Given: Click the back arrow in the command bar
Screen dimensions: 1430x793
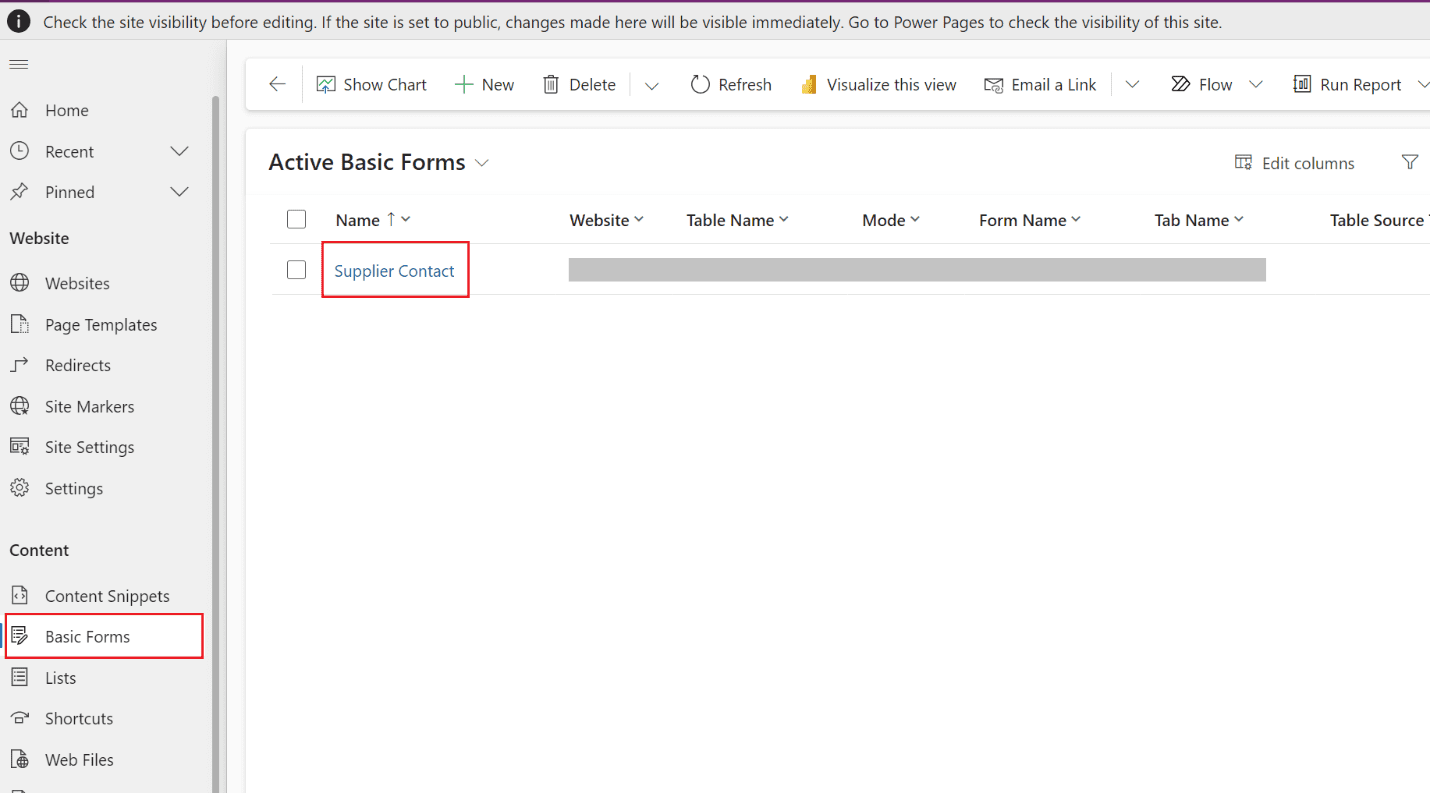Looking at the screenshot, I should click(278, 85).
